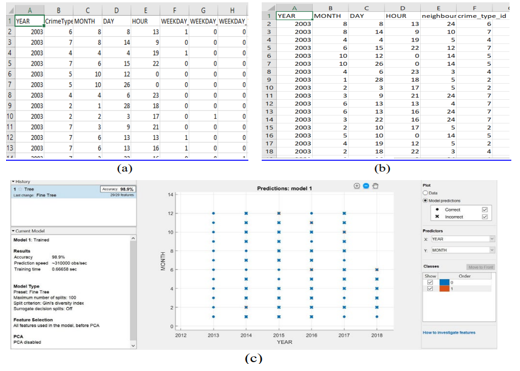This screenshot has height=371, width=520.
Task: Click the select-all corner of spreadsheet (a)
Action: (10, 10)
